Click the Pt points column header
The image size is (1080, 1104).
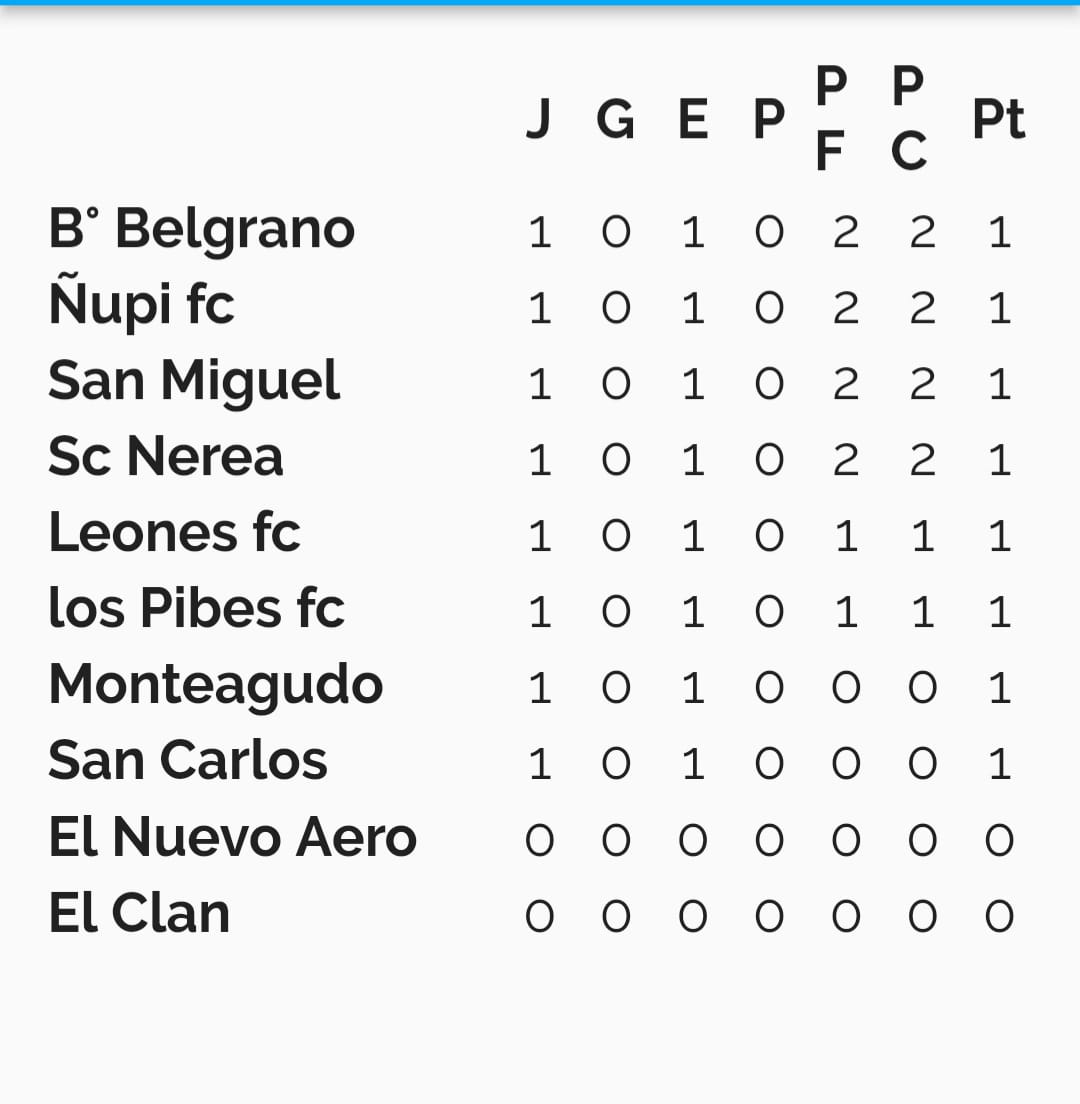coord(998,119)
